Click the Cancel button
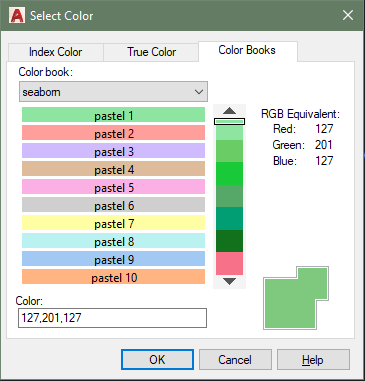Image resolution: width=365 pixels, height=381 pixels. 235,359
